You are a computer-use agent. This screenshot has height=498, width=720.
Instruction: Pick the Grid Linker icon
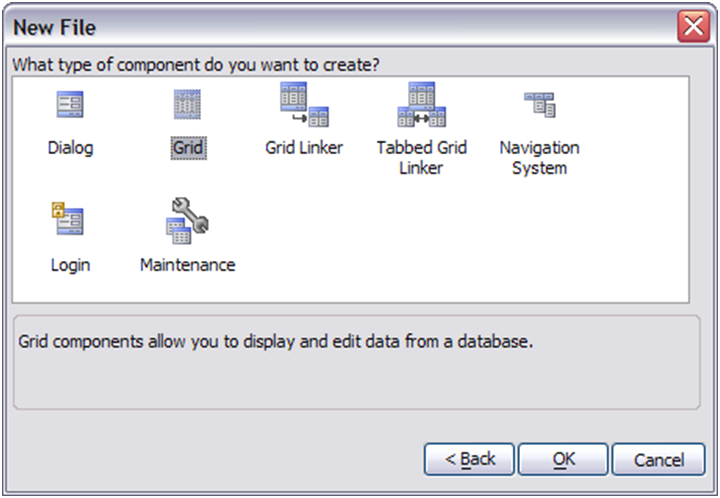coord(304,104)
